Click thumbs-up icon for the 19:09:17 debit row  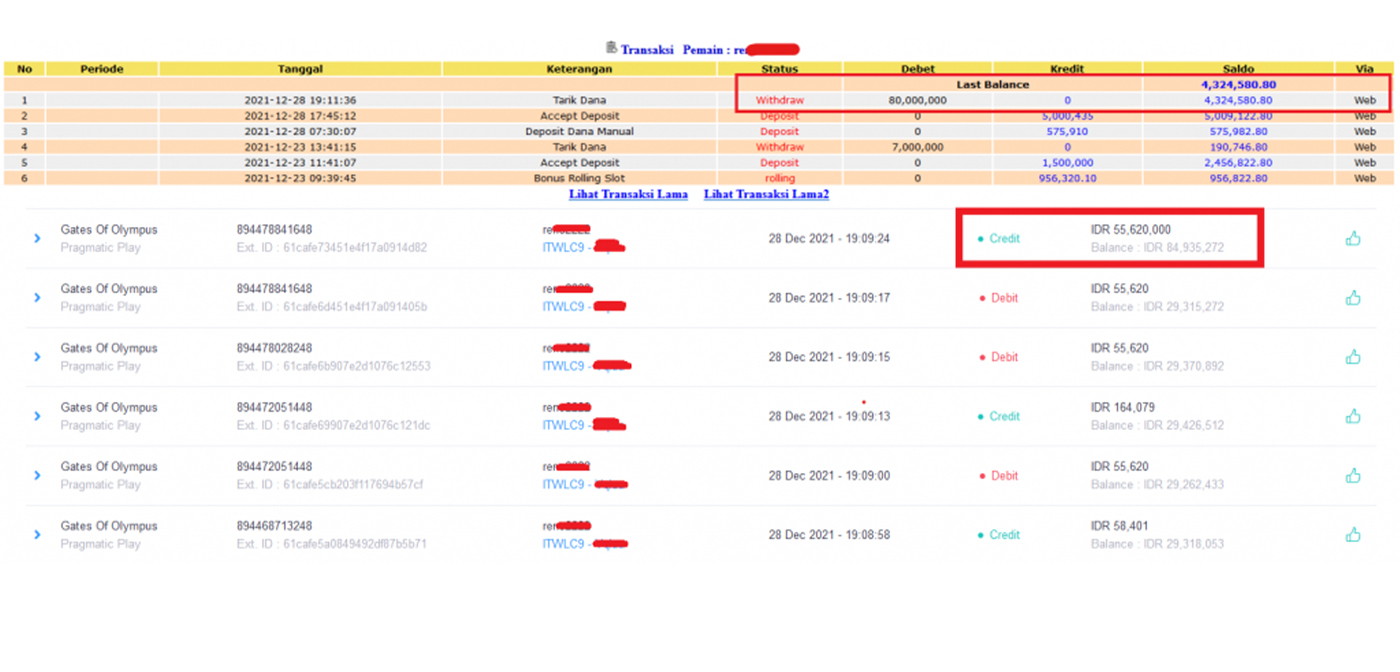[x=1353, y=298]
